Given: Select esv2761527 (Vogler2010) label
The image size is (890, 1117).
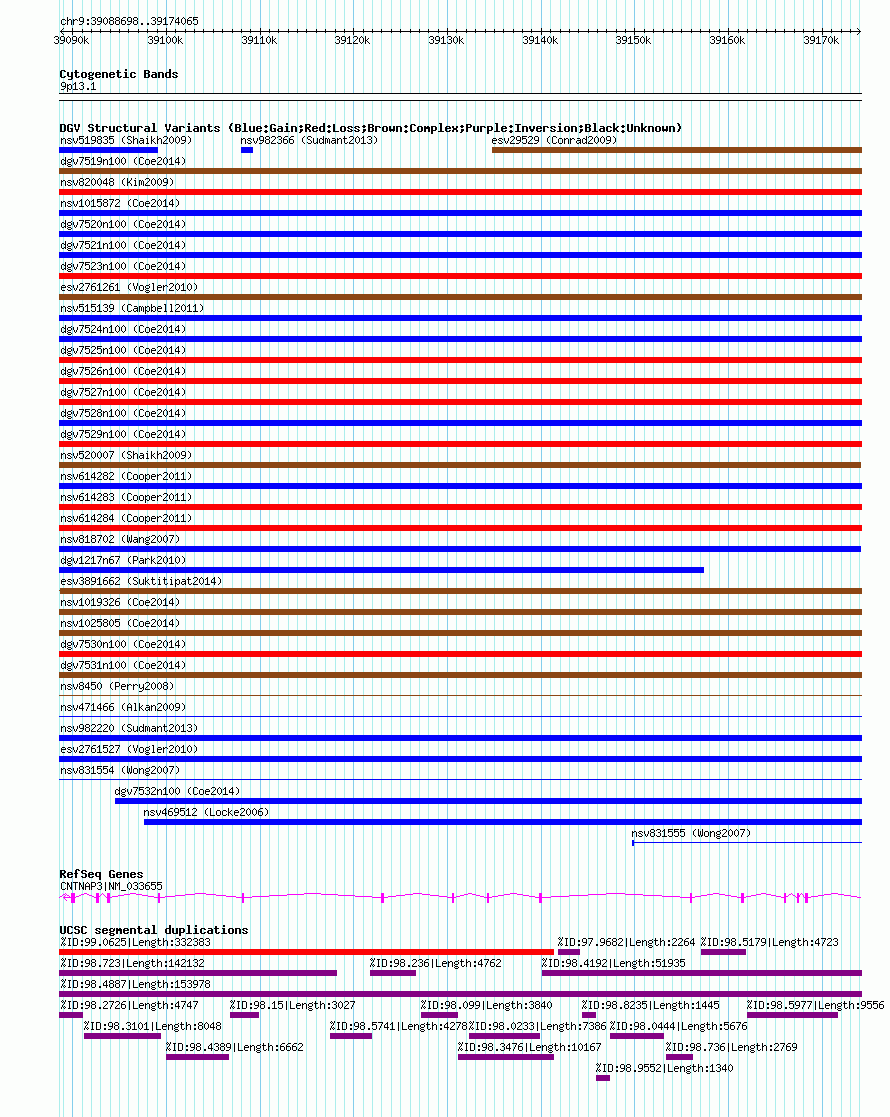Looking at the screenshot, I should [x=129, y=749].
